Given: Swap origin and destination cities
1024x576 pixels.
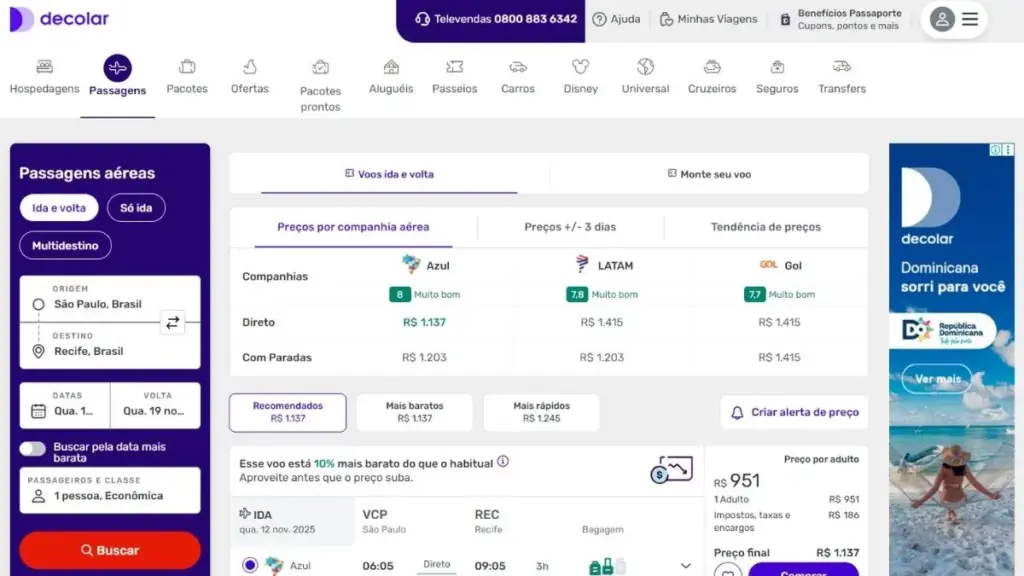Looking at the screenshot, I should tap(173, 322).
